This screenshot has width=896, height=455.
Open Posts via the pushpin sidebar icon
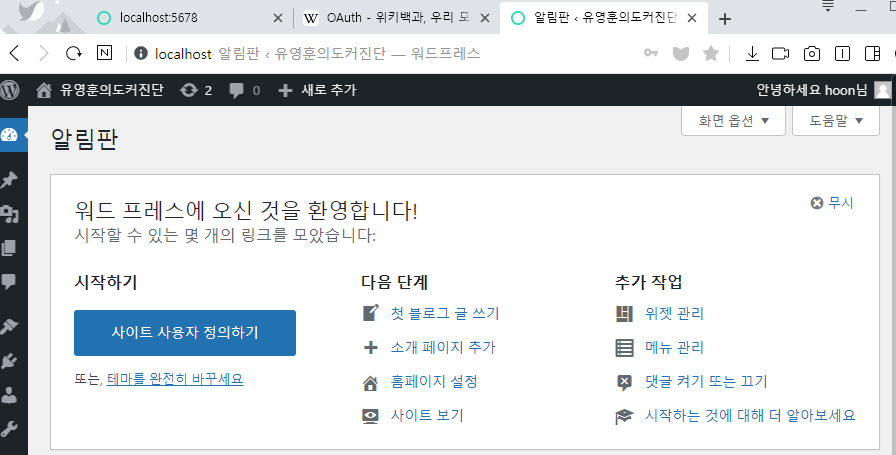point(9,179)
